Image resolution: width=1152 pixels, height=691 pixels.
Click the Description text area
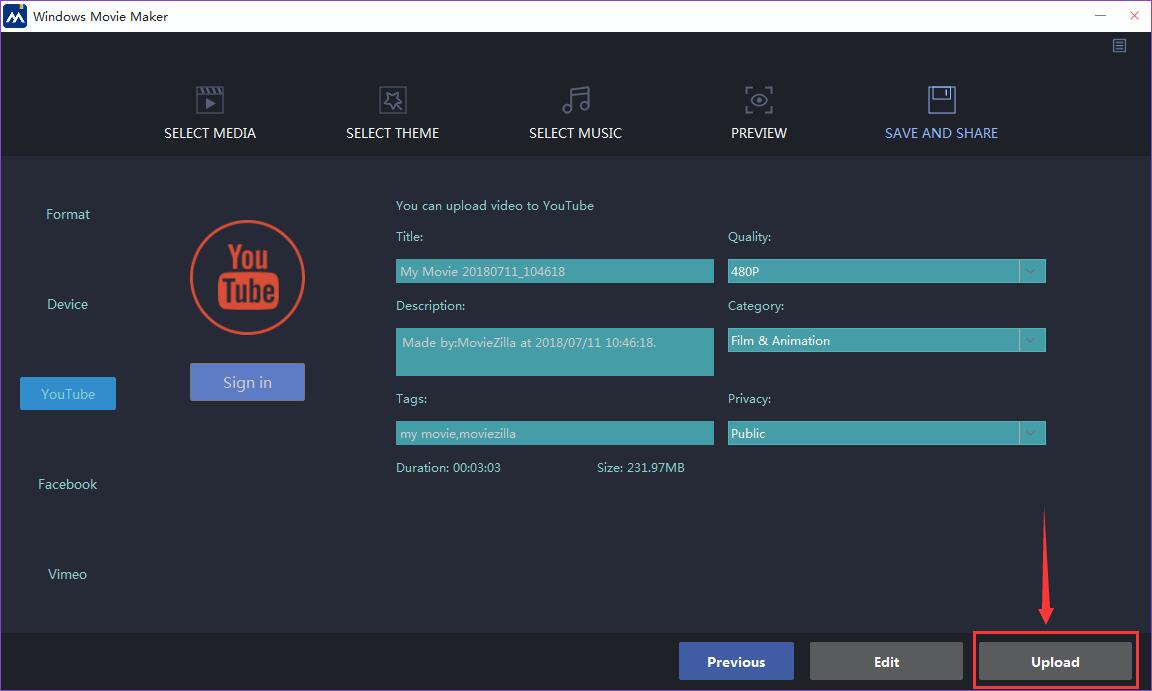point(555,352)
